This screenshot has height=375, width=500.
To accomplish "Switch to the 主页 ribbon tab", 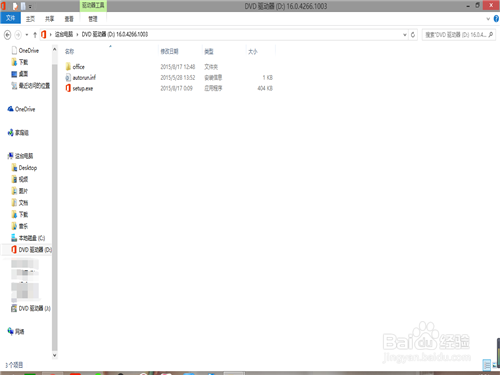I will coord(30,19).
